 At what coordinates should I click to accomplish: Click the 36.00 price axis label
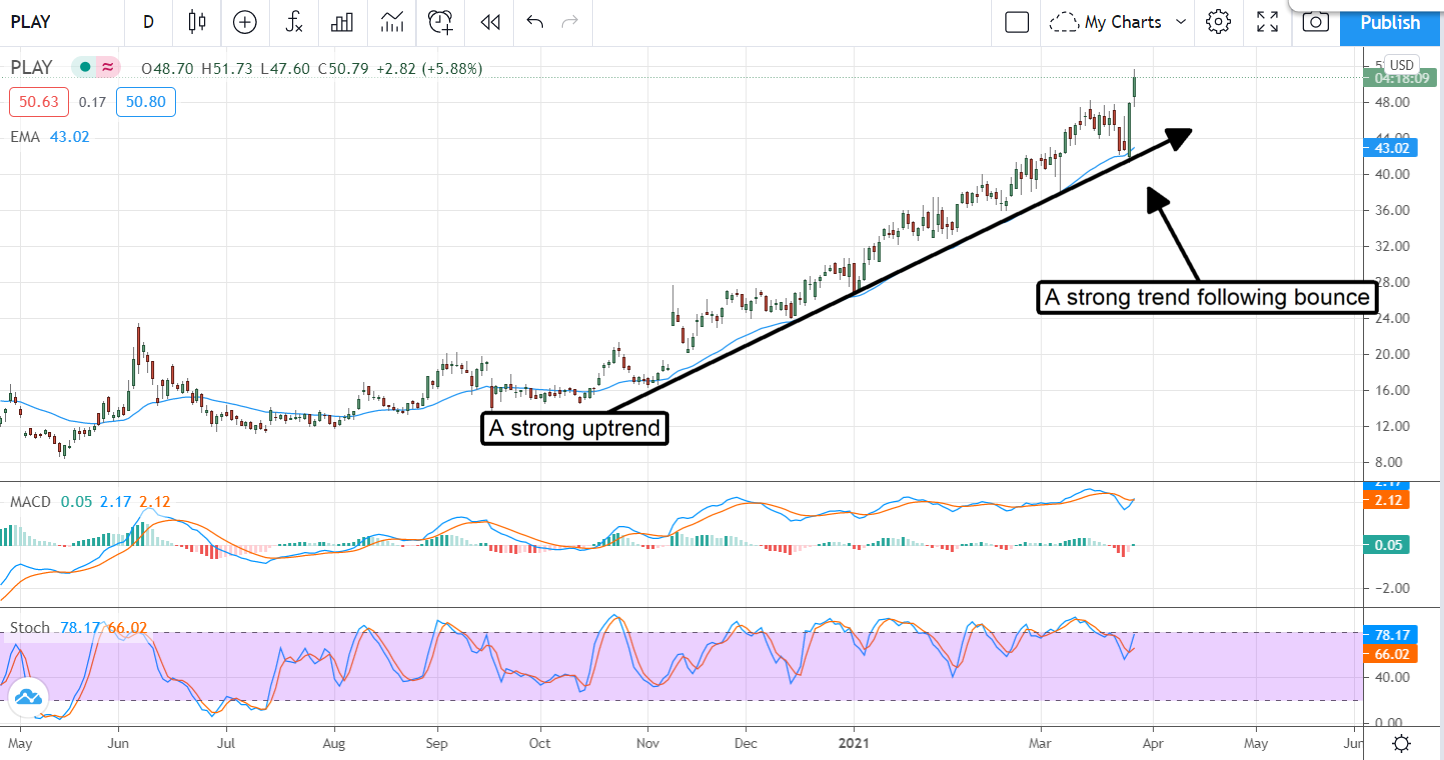pos(1393,210)
